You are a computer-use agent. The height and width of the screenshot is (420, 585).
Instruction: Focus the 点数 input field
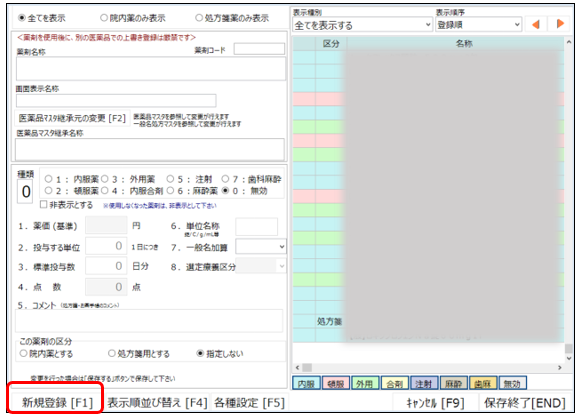coord(106,287)
